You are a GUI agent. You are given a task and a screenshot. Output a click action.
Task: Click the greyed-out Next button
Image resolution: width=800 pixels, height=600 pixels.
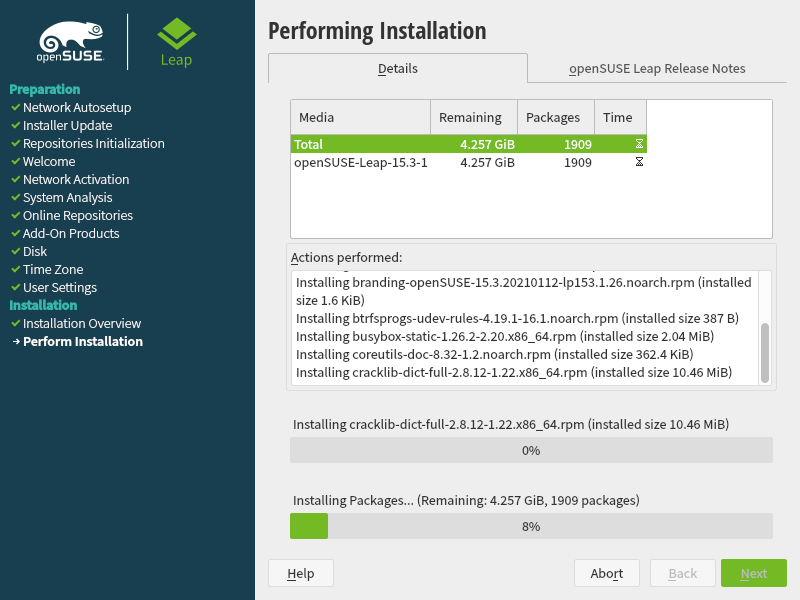[753, 573]
